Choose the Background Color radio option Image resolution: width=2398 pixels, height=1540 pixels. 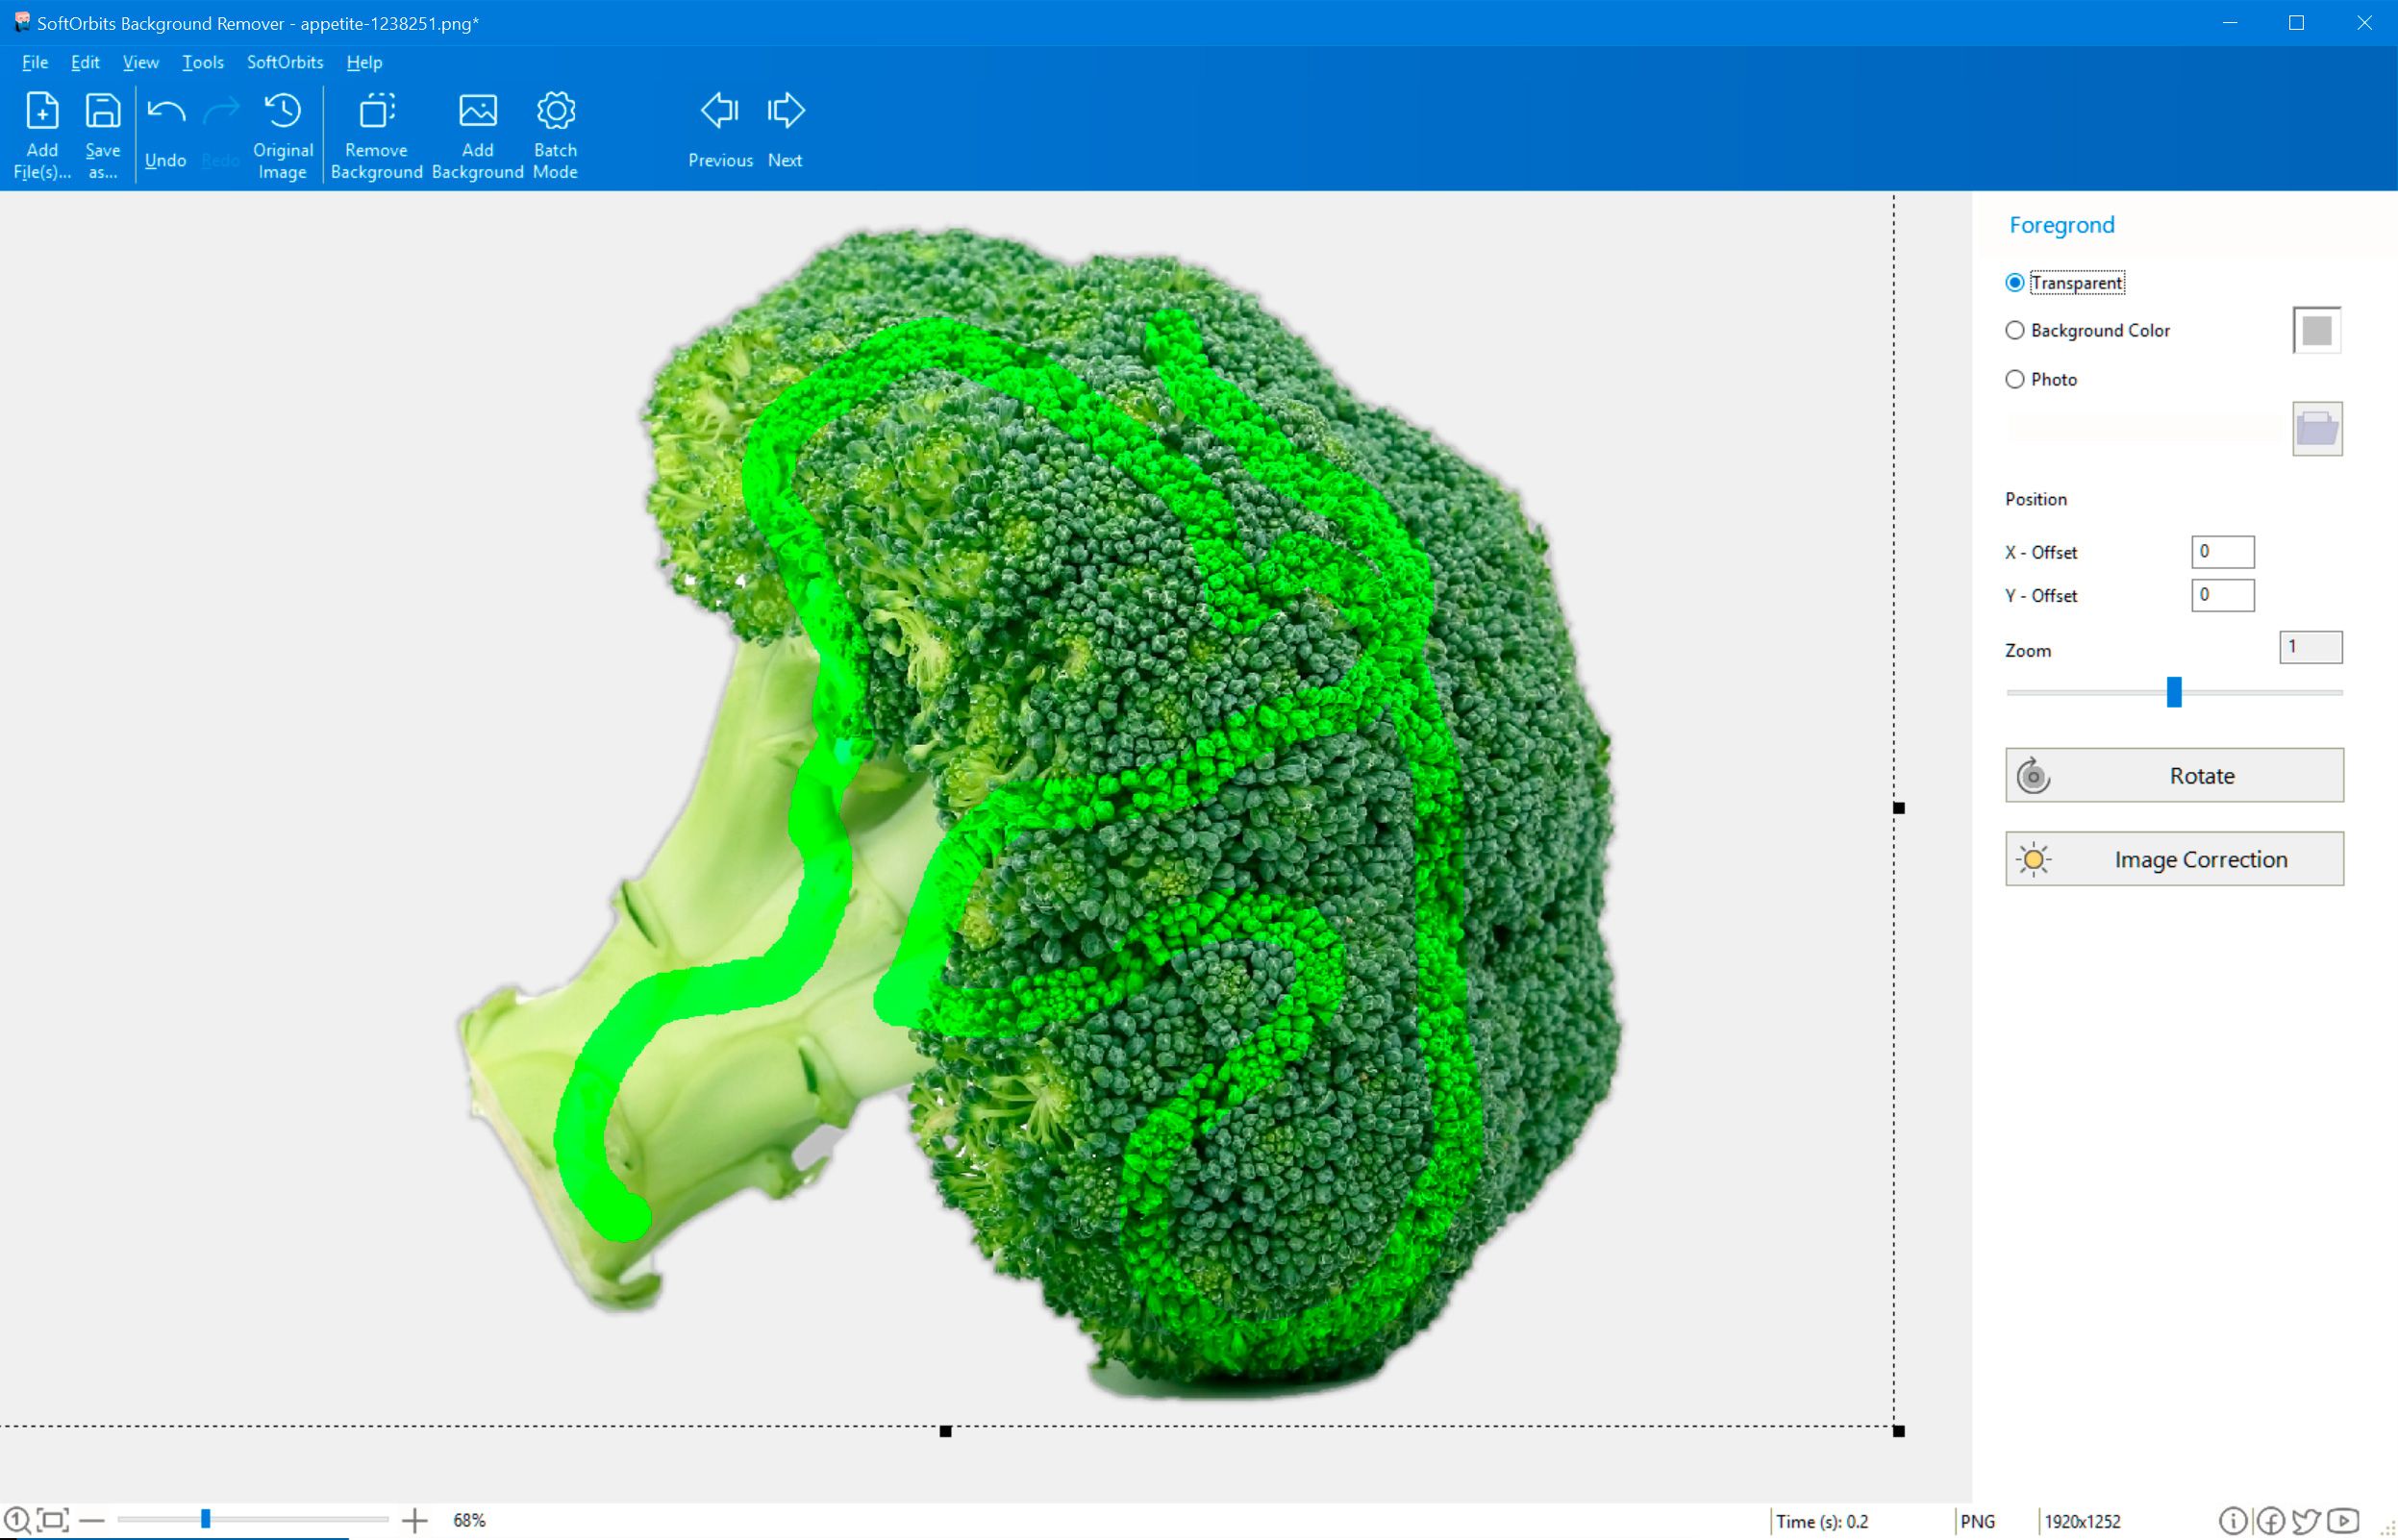tap(2015, 330)
